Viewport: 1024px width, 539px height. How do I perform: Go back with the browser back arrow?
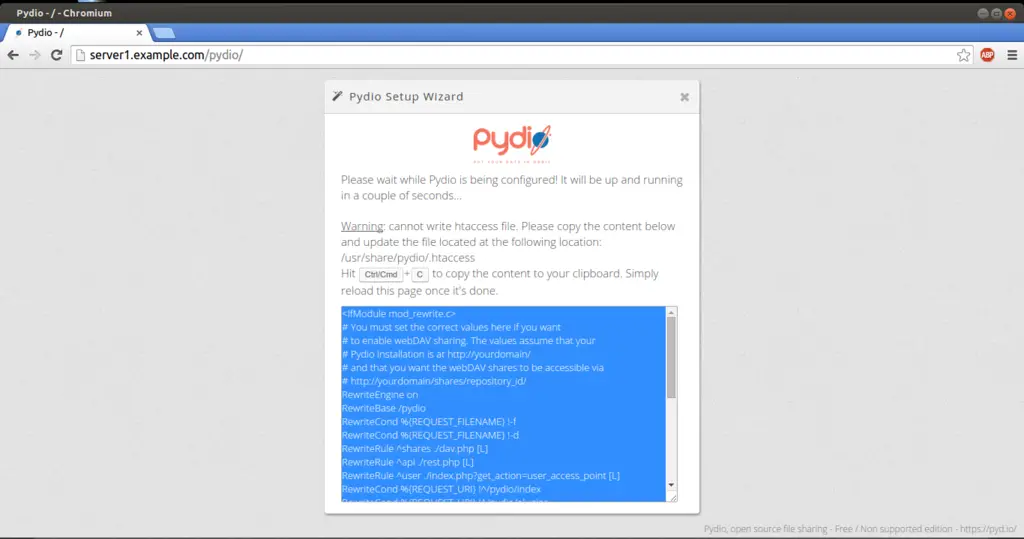13,56
